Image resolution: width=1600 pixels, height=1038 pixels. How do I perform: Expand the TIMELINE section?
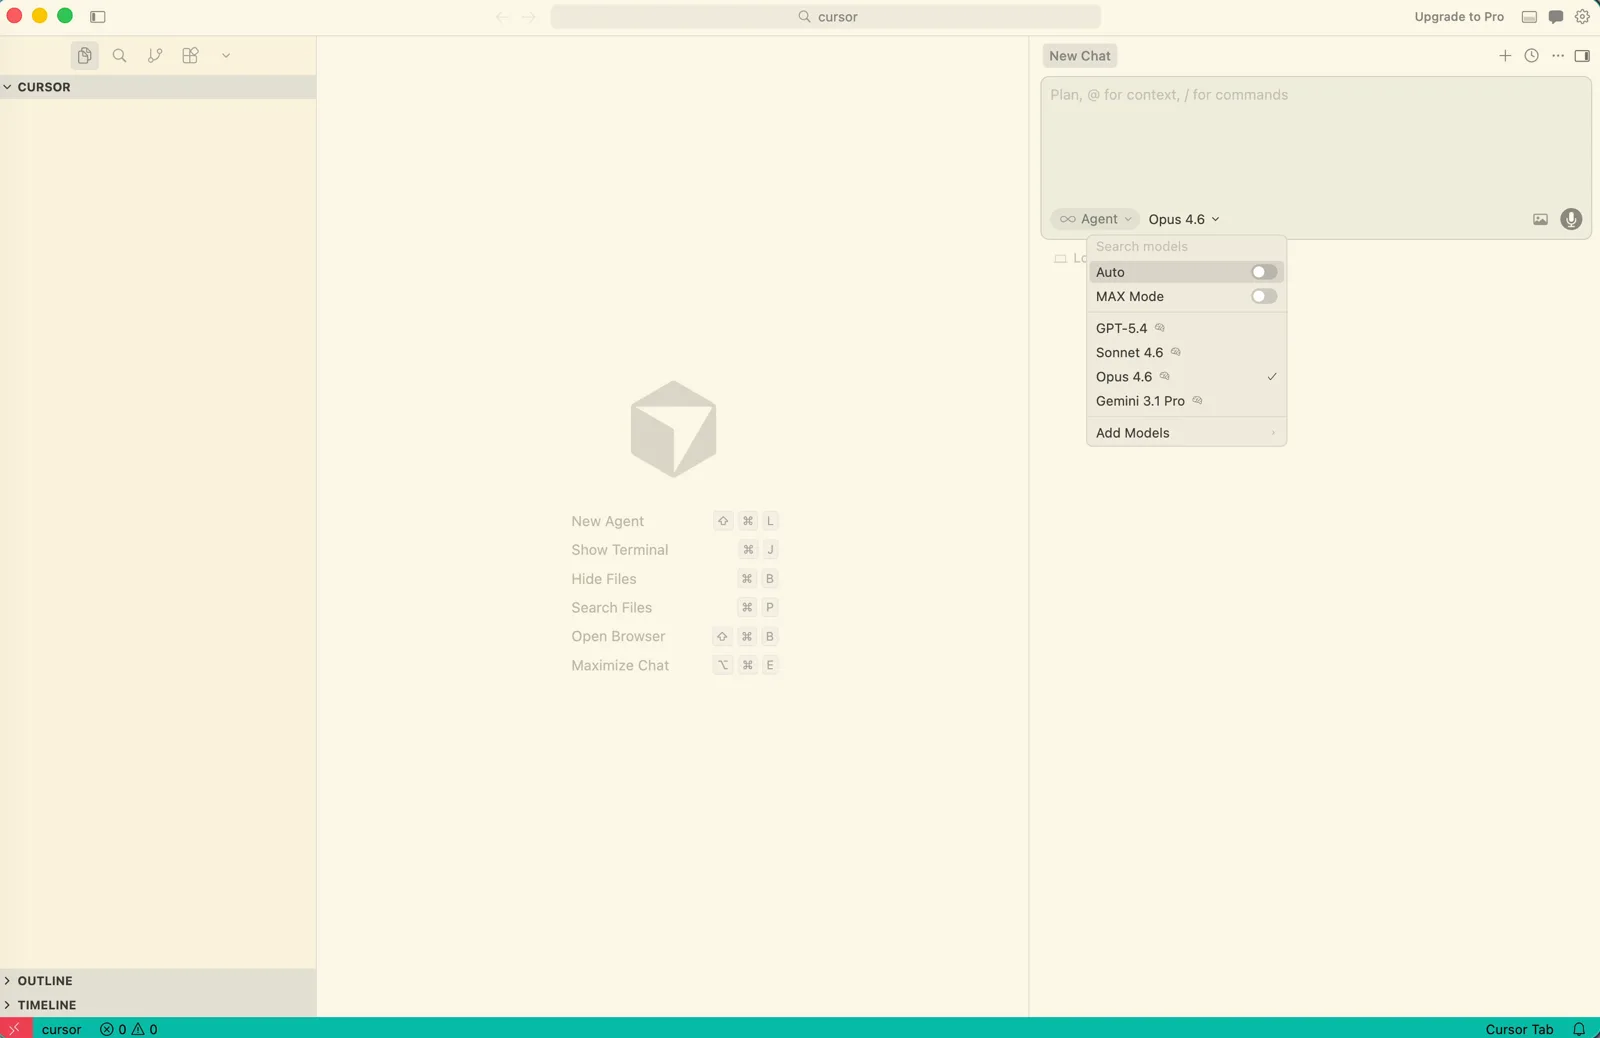[158, 1005]
